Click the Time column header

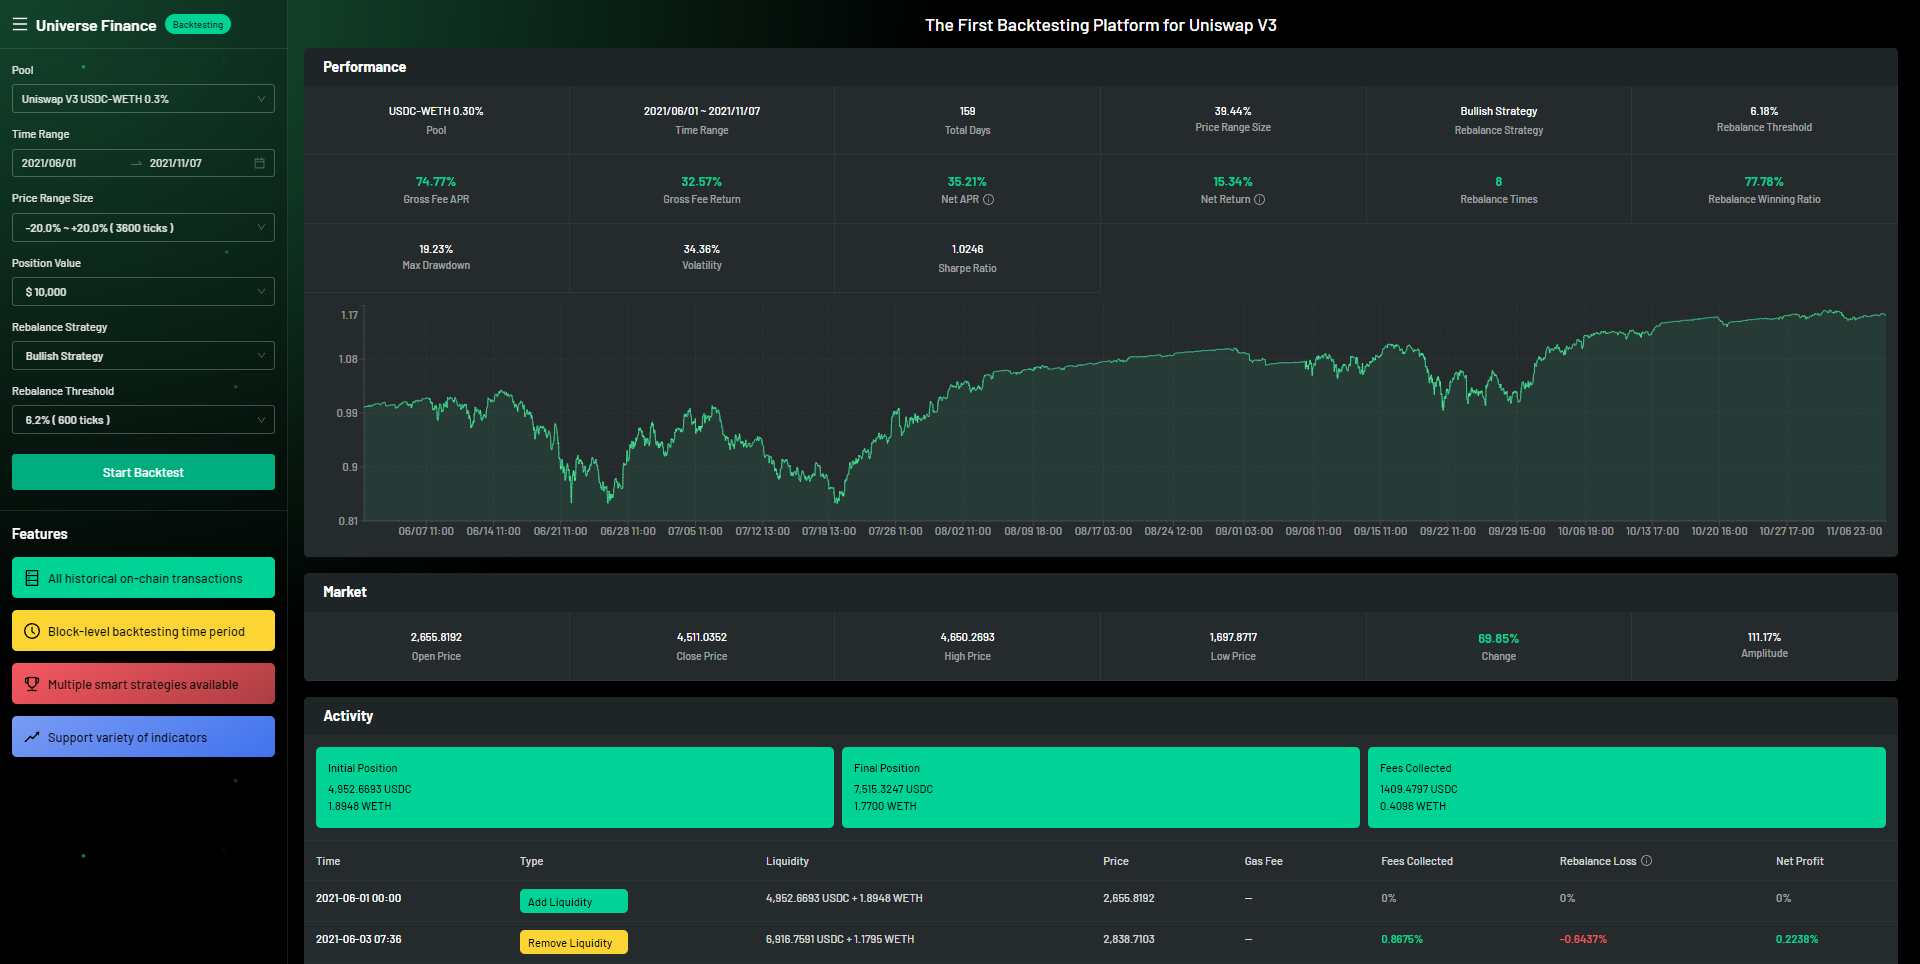[x=328, y=861]
